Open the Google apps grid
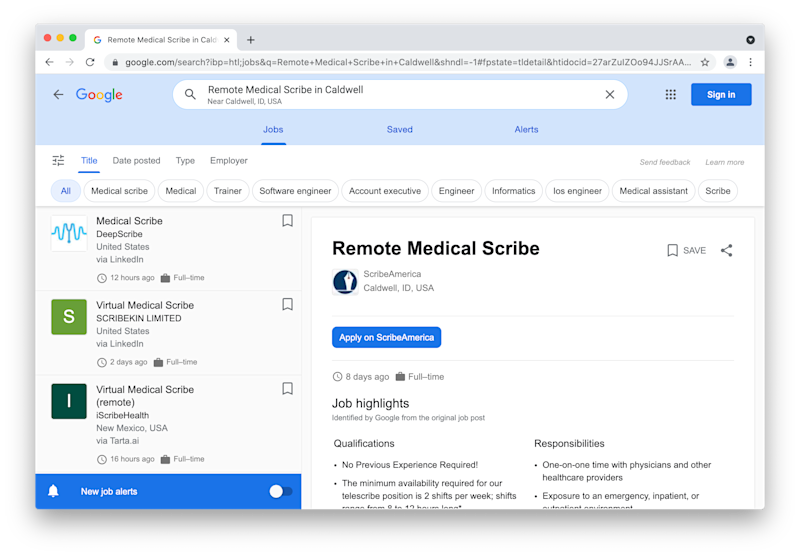The image size is (800, 556). 670,94
